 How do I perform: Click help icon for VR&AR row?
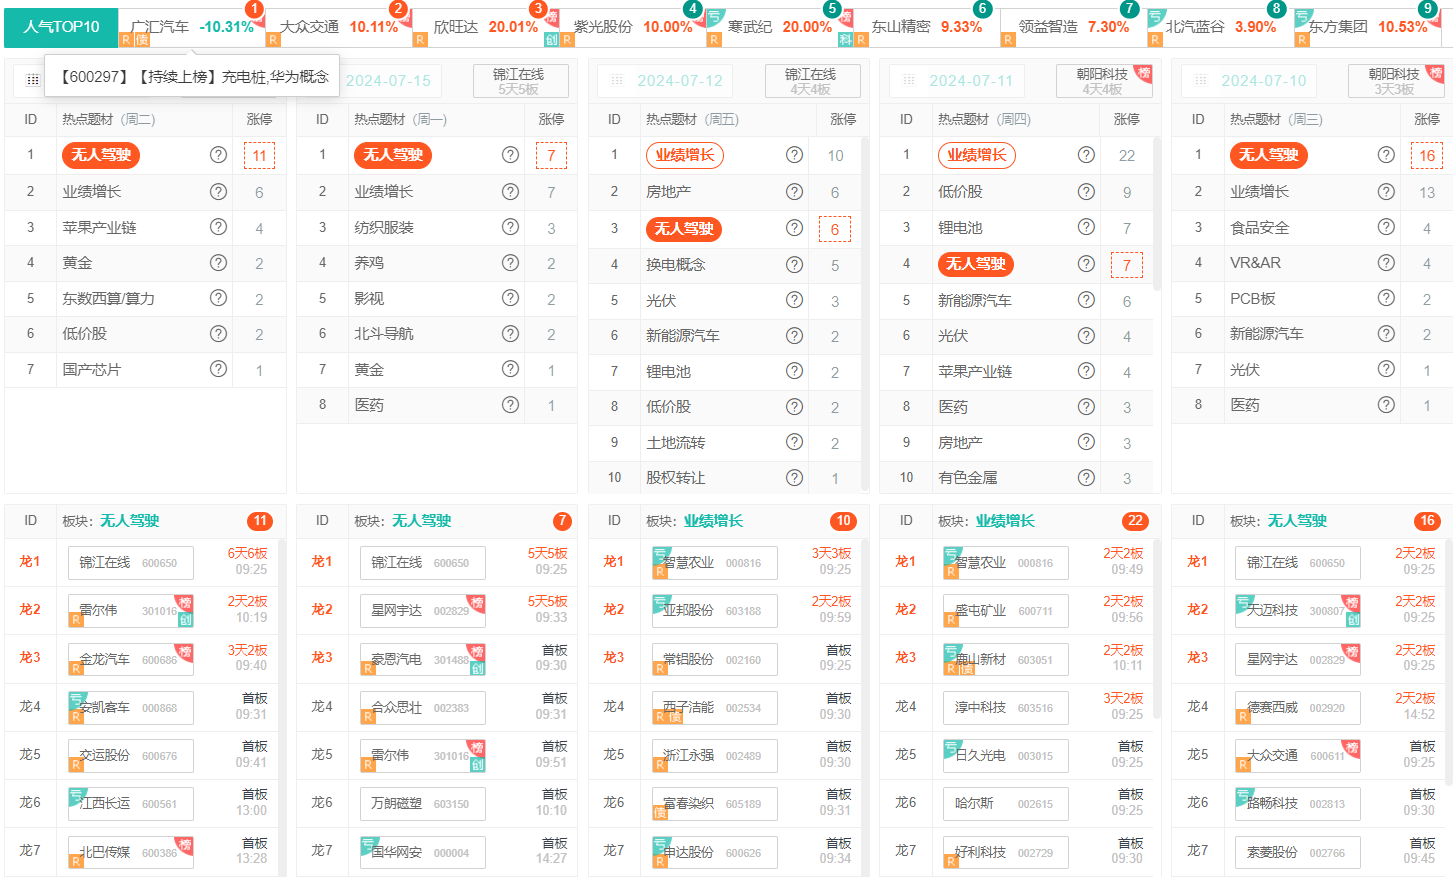point(1386,263)
